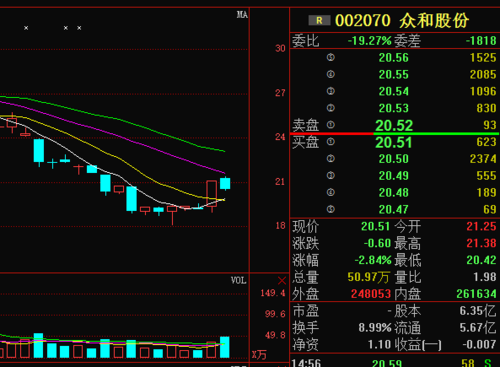Click the first x marker above chart

click(x=26, y=28)
